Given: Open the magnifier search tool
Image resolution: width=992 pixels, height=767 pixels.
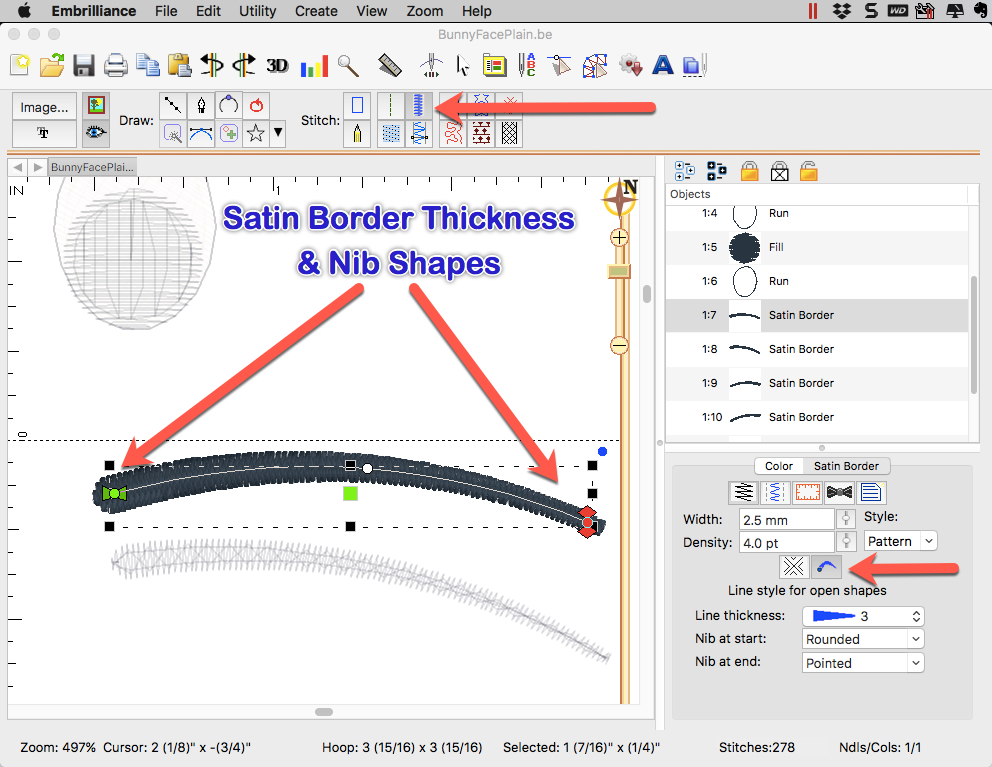Looking at the screenshot, I should [348, 66].
